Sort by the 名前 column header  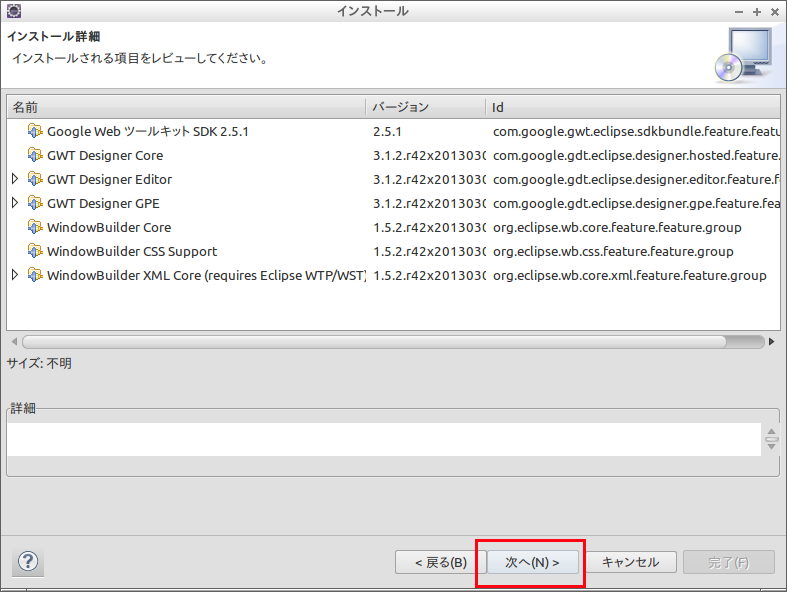[x=186, y=107]
